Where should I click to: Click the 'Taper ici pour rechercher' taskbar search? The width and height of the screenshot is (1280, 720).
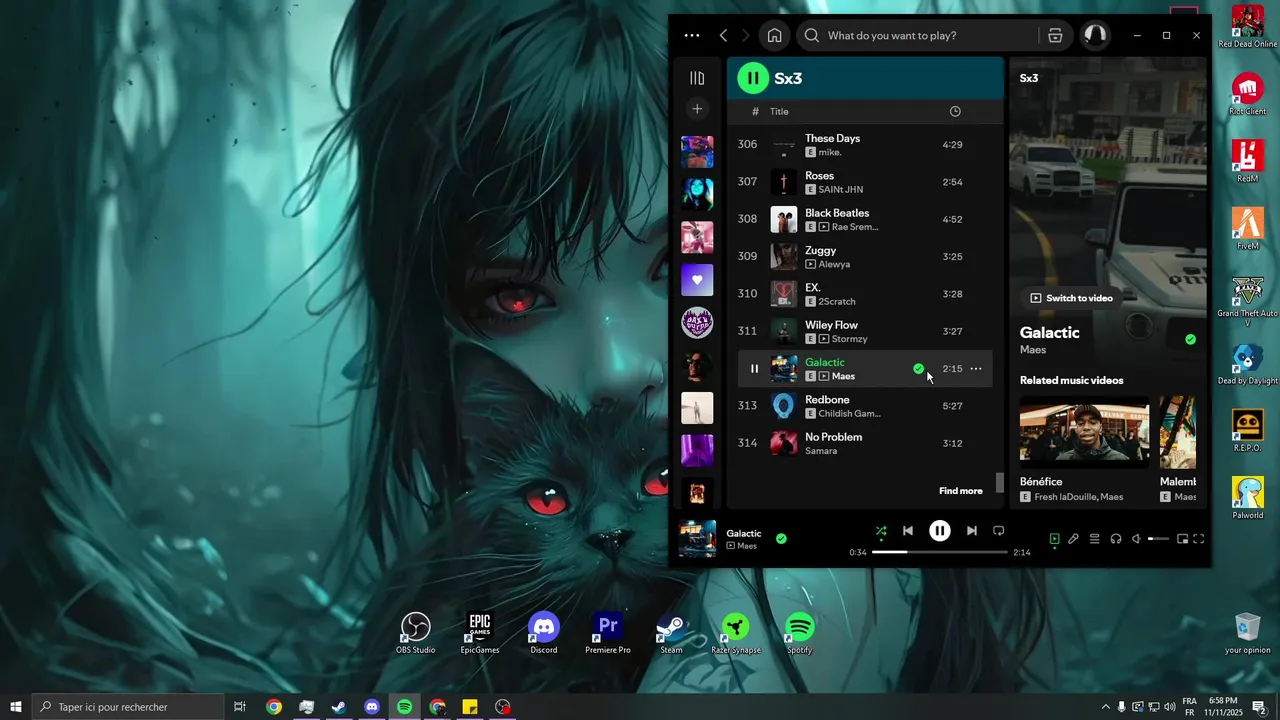[128, 707]
